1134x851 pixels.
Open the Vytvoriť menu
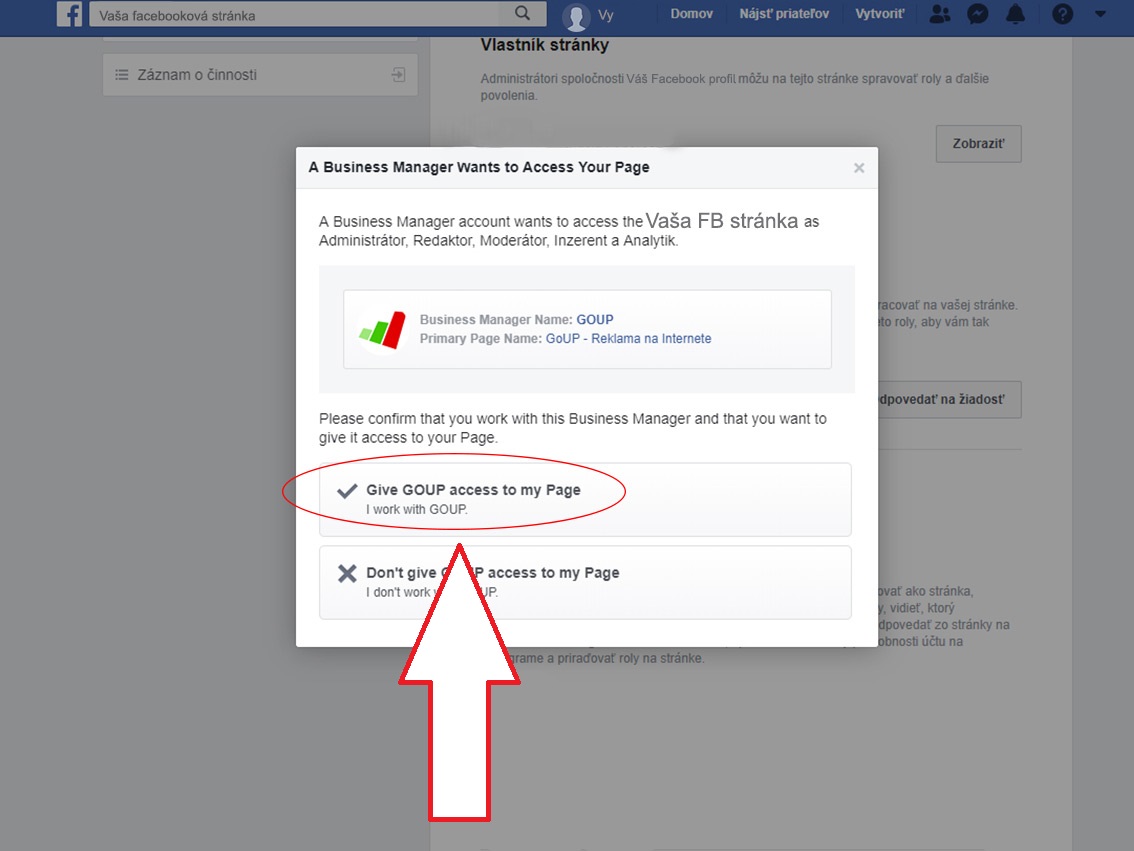(x=879, y=14)
